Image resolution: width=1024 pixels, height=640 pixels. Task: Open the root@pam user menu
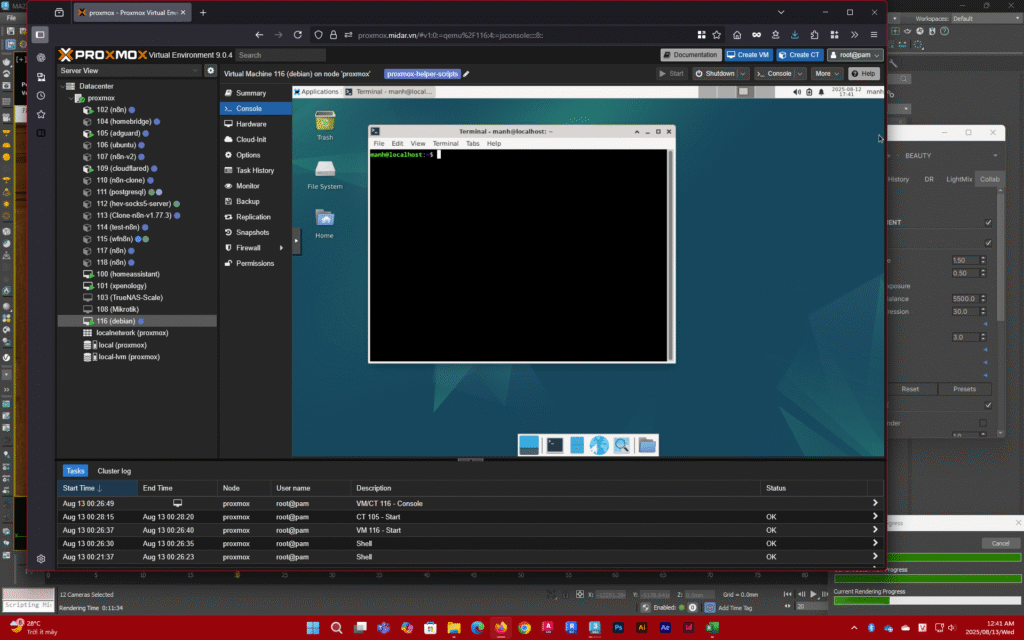tap(854, 55)
